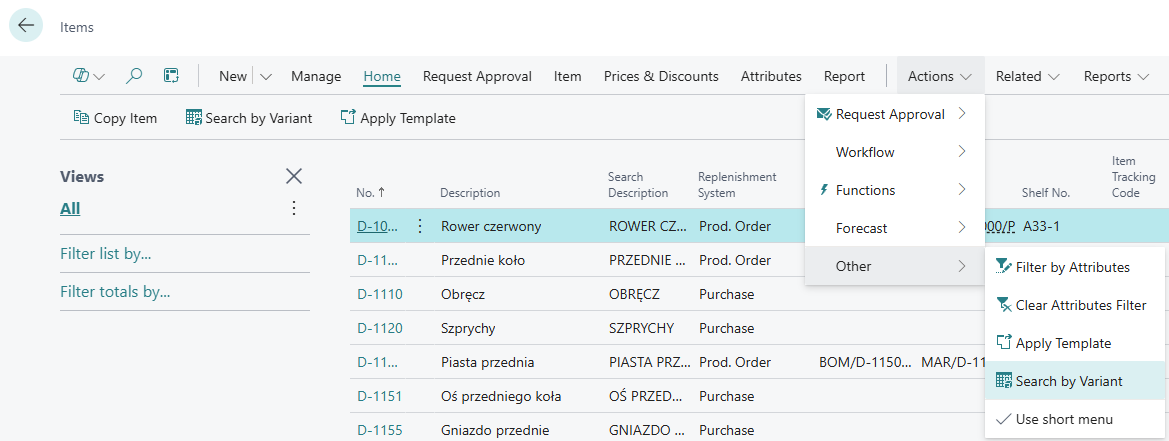Viewport: 1169px width, 441px height.
Task: Click the layout view icon beside search
Action: pyautogui.click(x=171, y=76)
